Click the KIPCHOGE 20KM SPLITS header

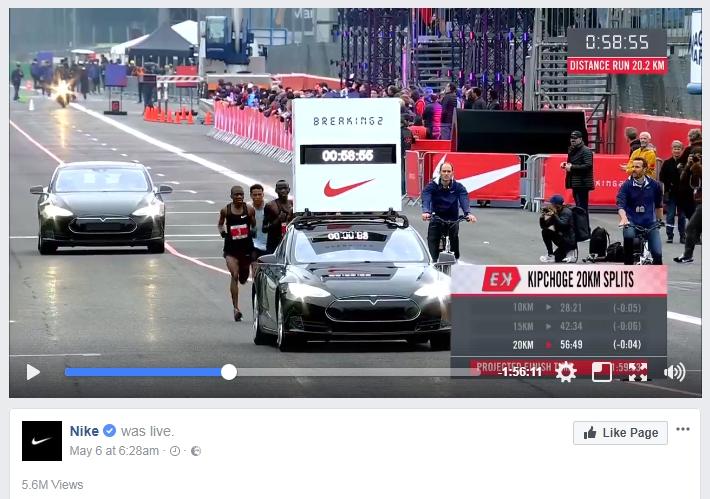pos(559,280)
